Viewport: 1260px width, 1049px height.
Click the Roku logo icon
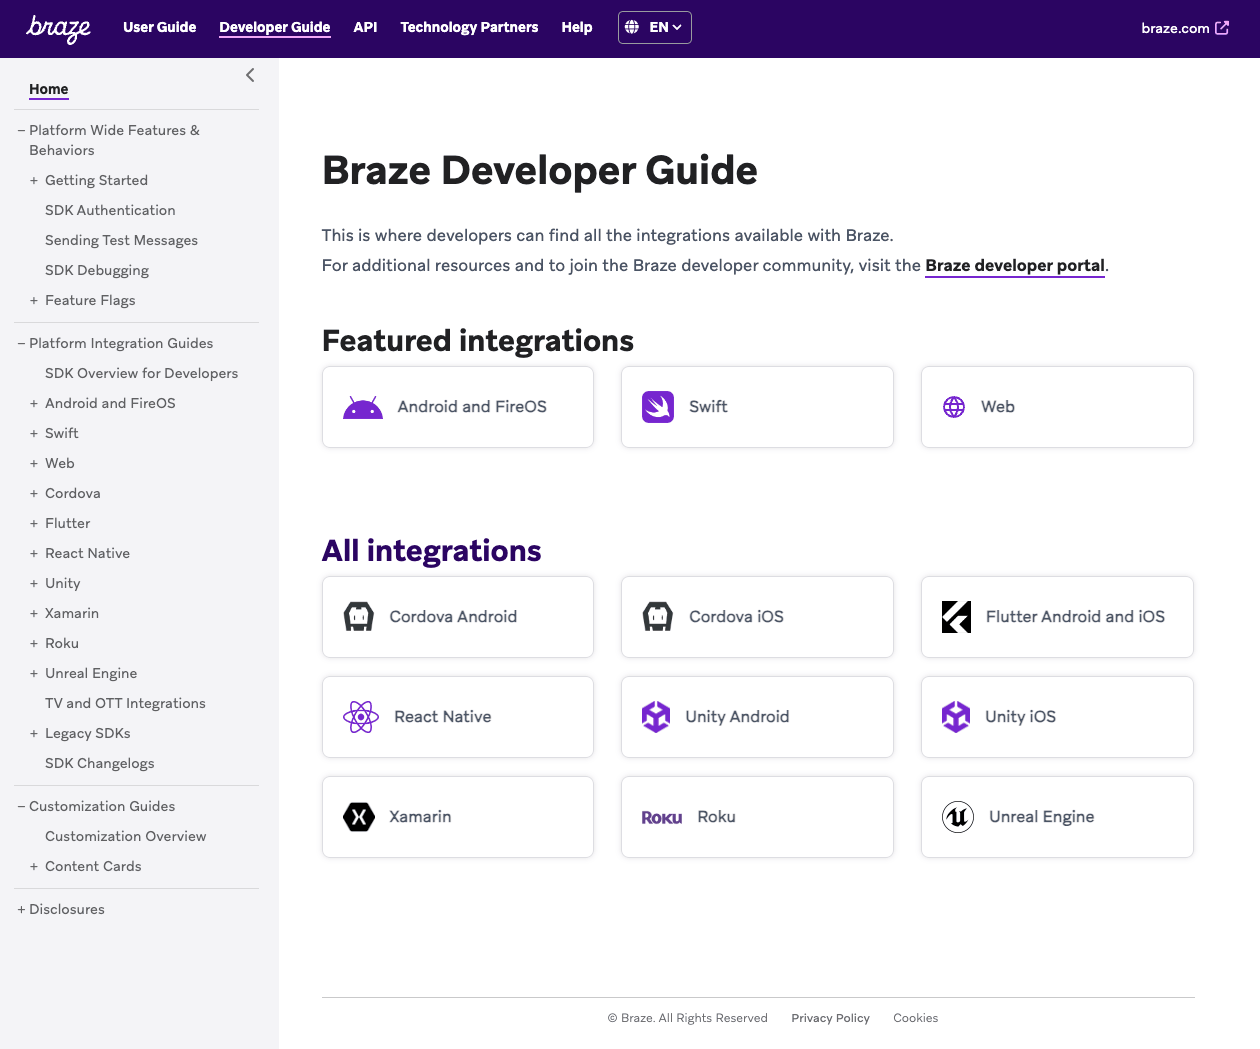[662, 818]
